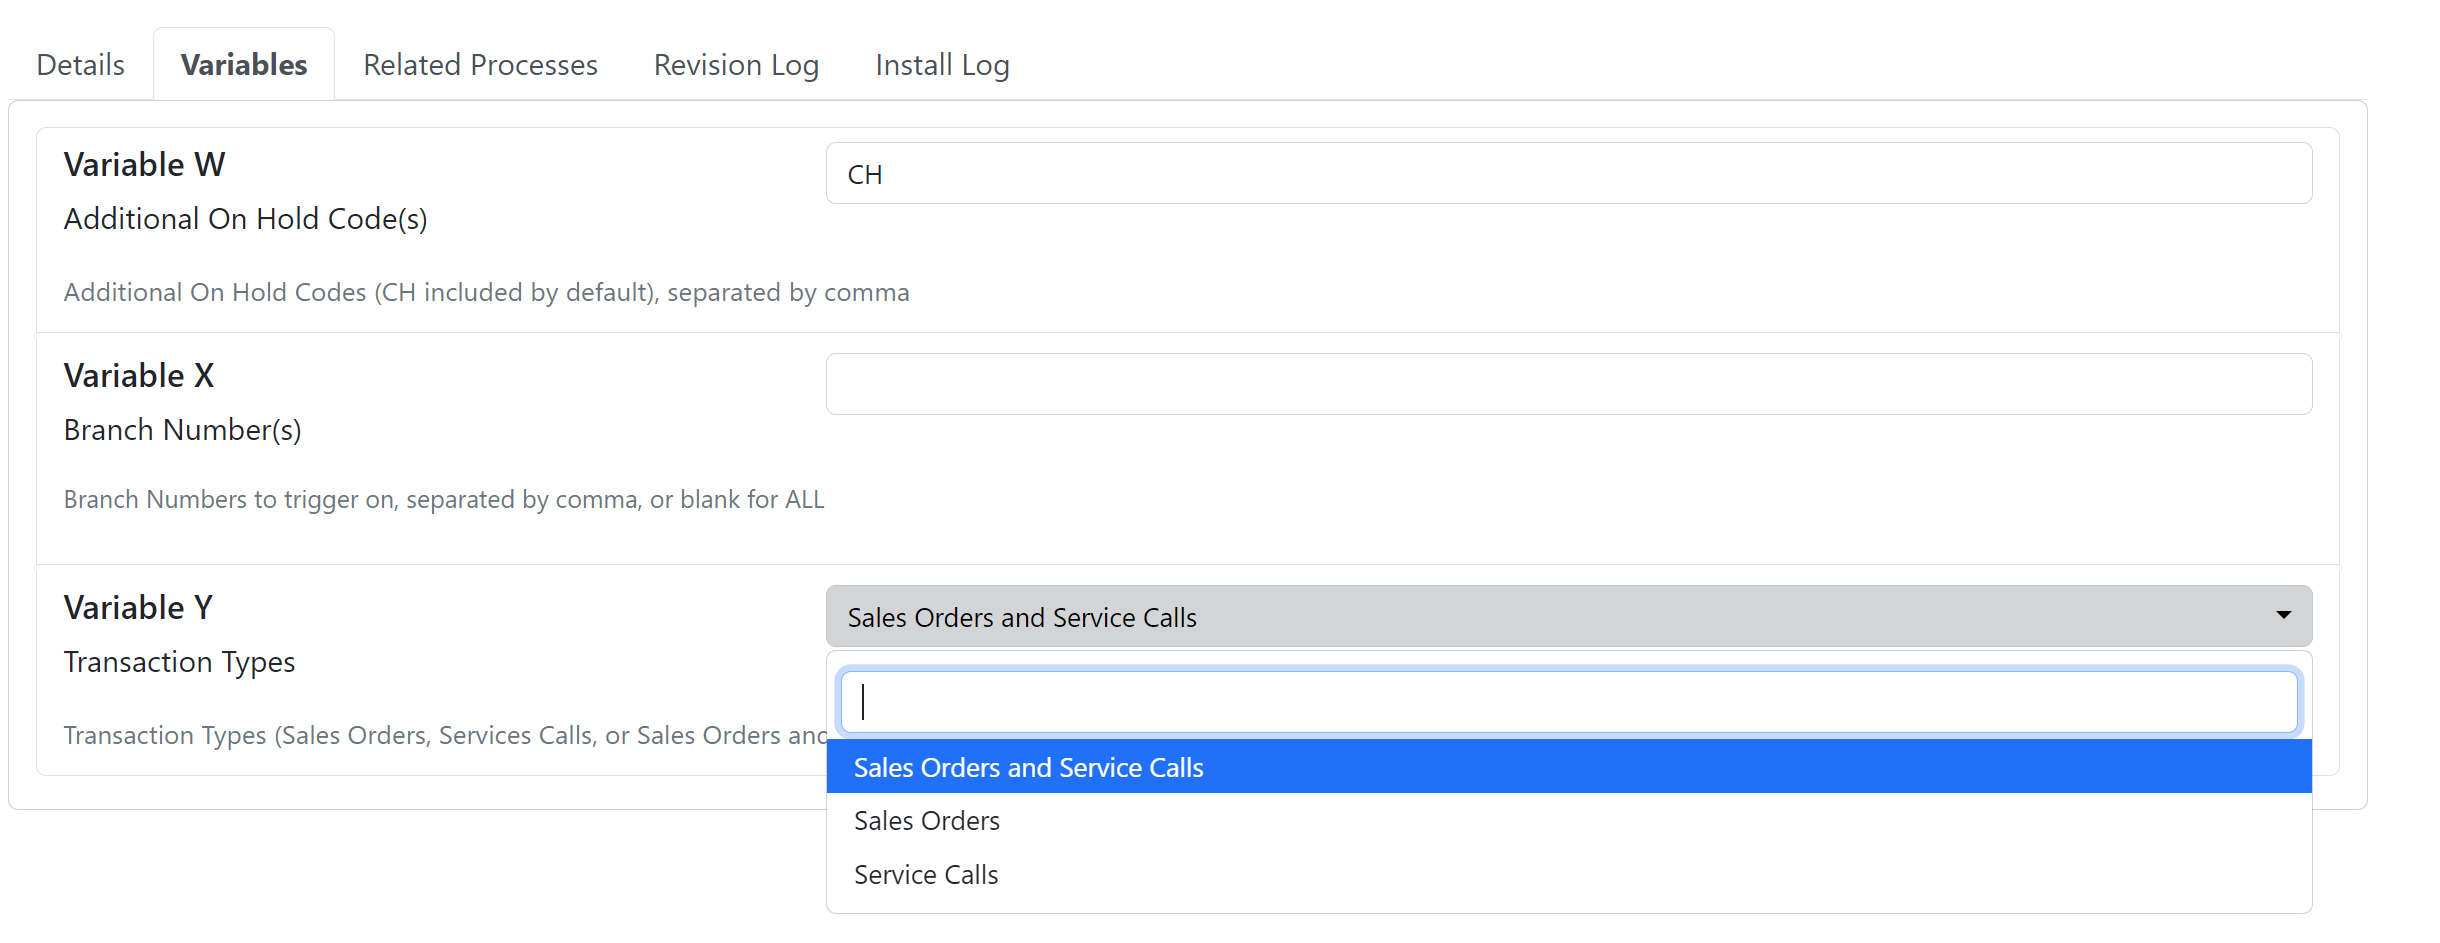Open the Revision Log tab
2440x943 pixels.
(736, 65)
